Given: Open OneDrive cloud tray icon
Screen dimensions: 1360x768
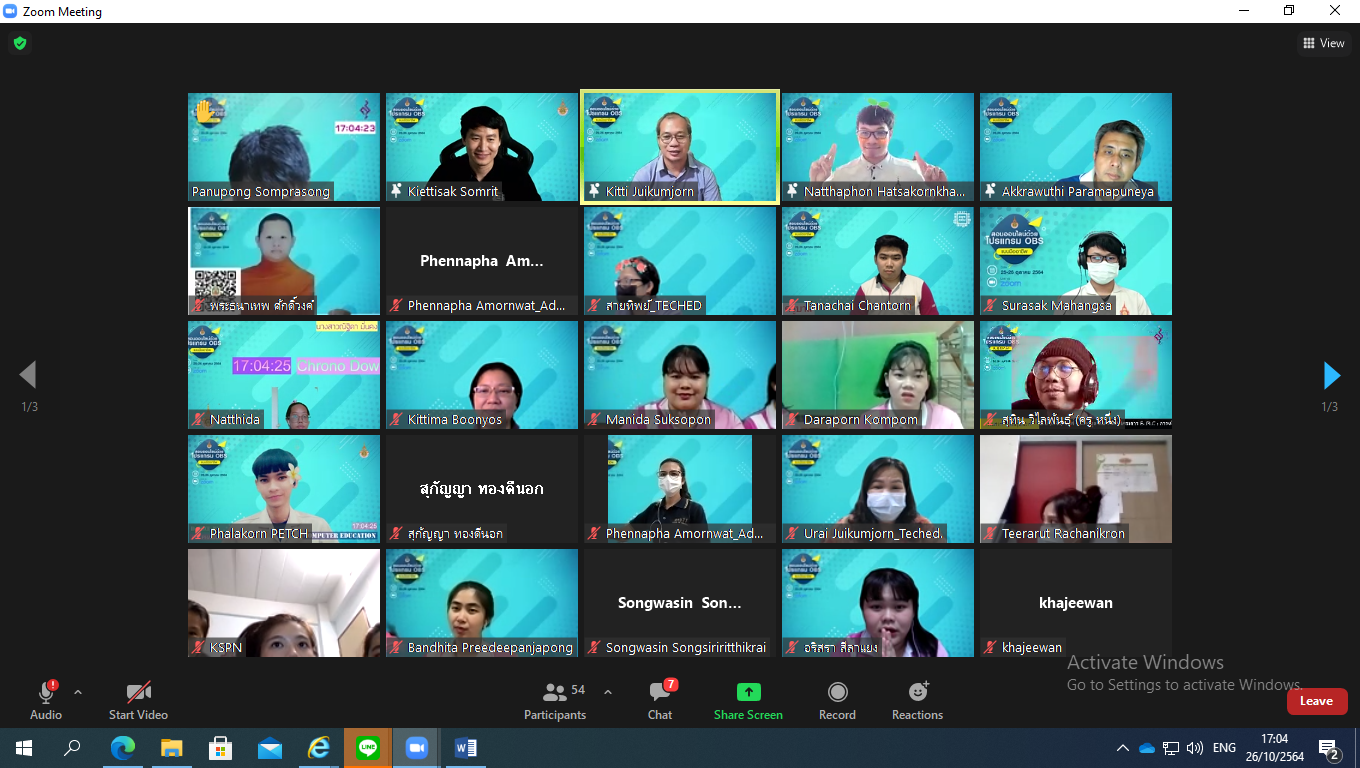Looking at the screenshot, I should [1147, 747].
